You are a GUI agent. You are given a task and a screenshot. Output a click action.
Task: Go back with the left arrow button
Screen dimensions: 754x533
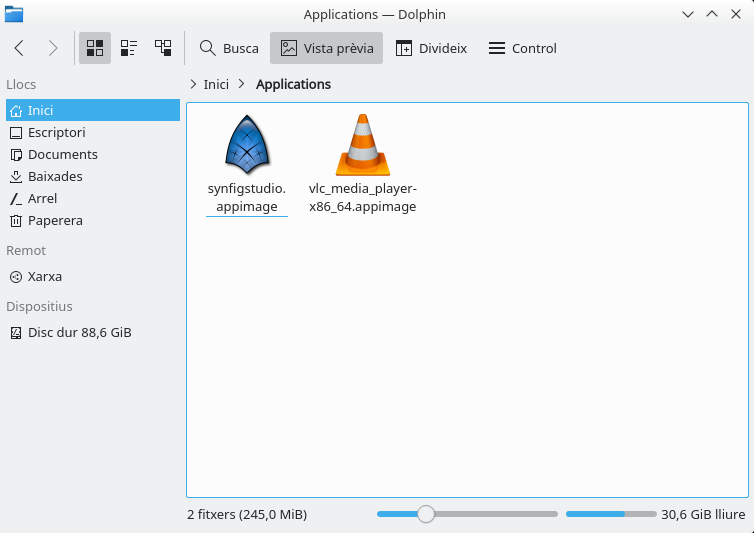pos(19,48)
